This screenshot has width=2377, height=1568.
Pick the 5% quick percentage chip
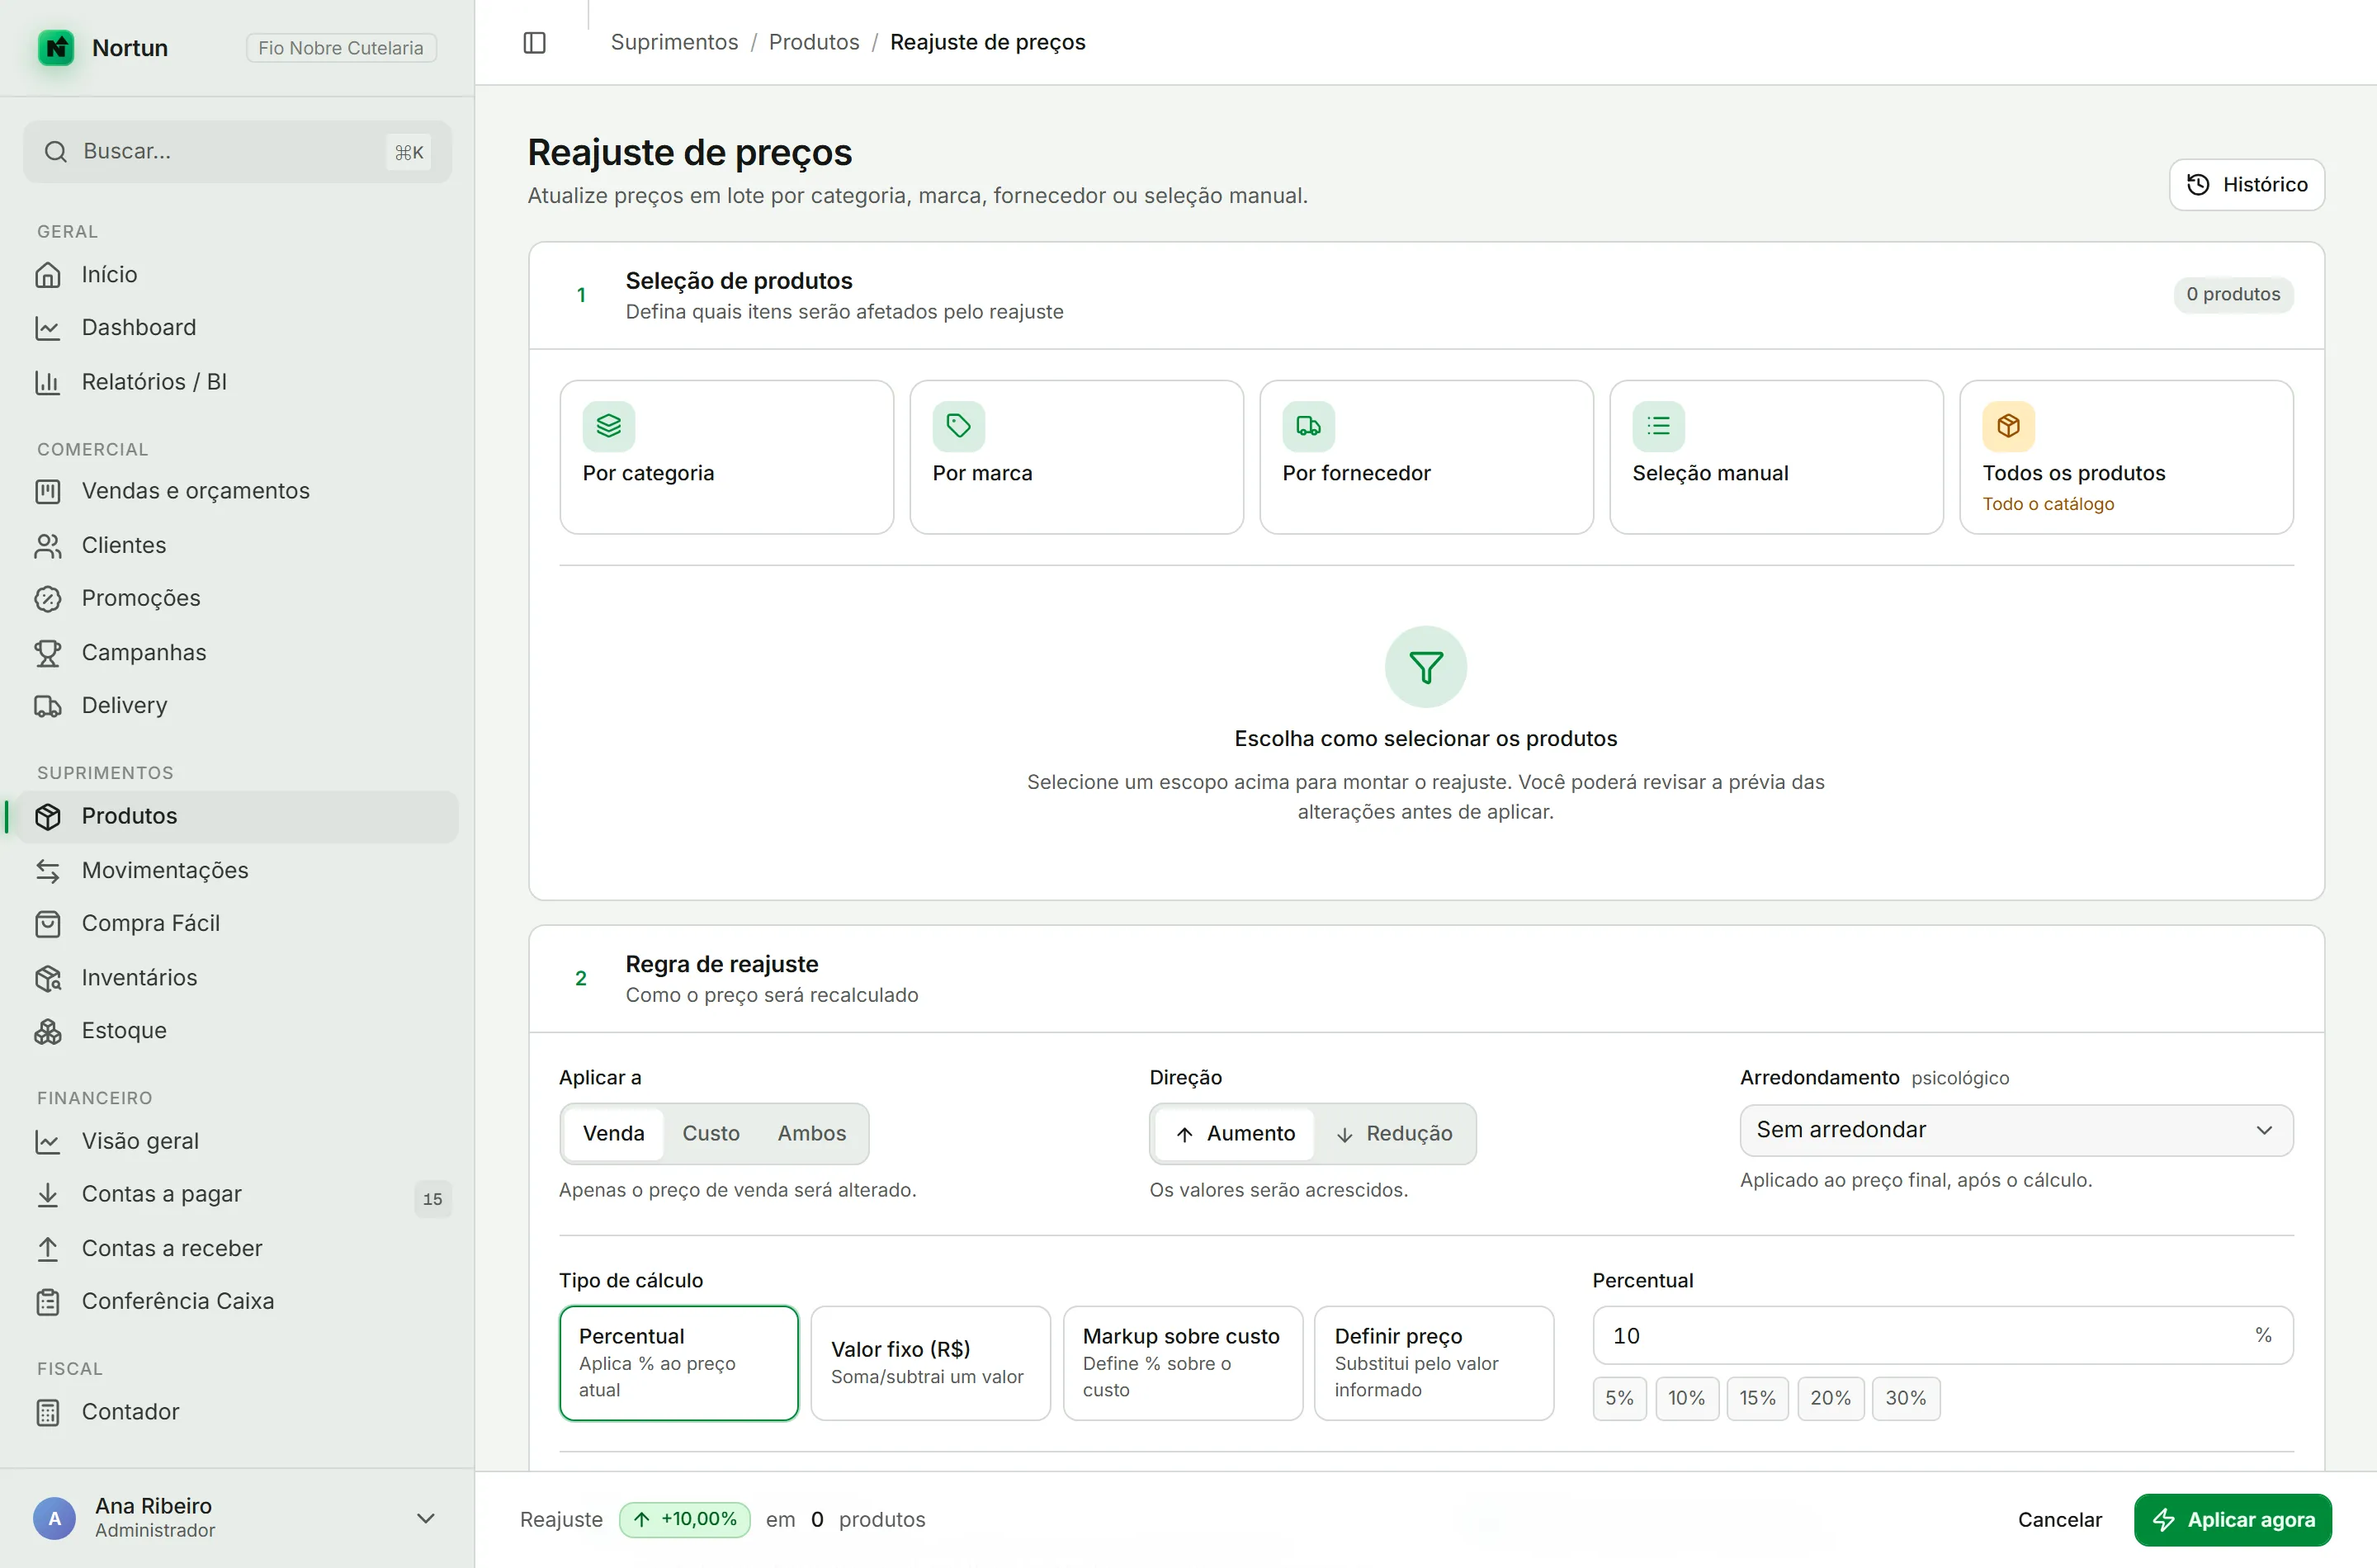point(1619,1398)
